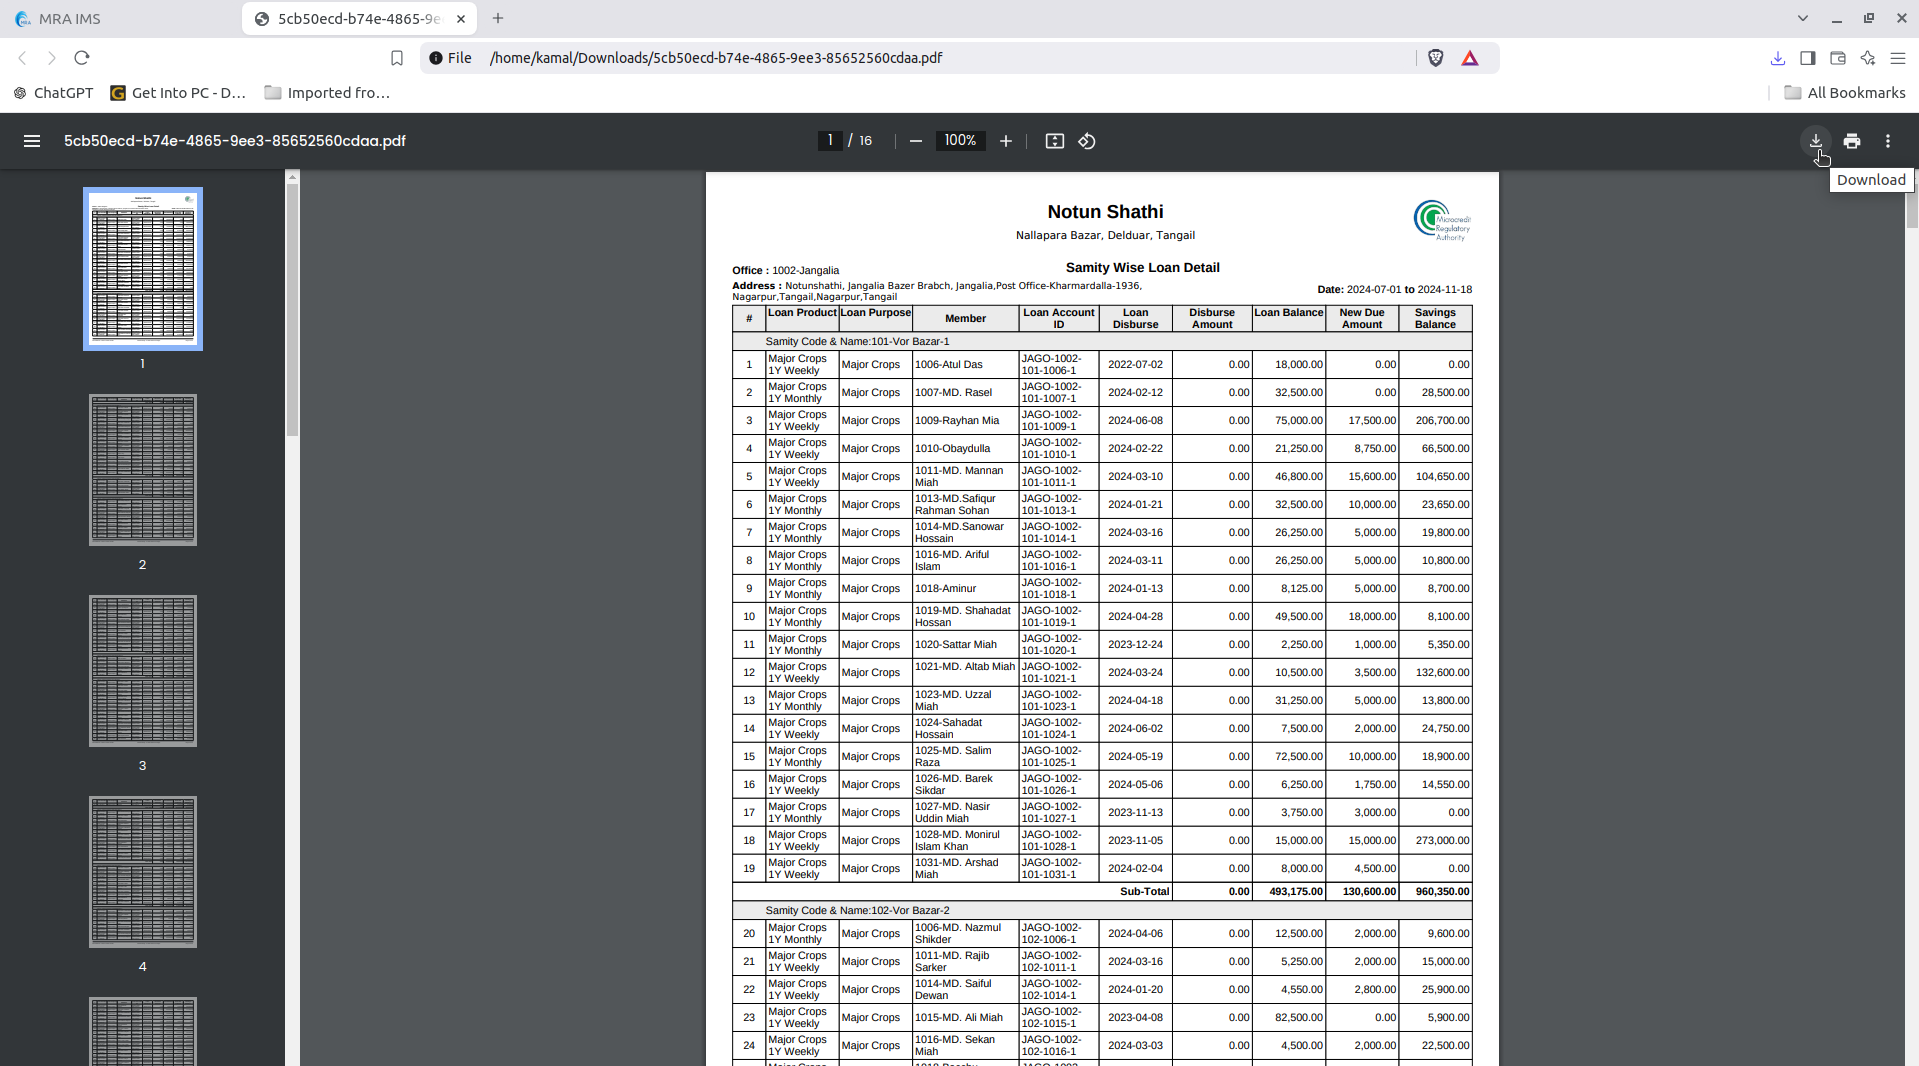Toggle the browser sidebar panel icon
Viewport: 1919px width, 1066px height.
[x=1807, y=58]
